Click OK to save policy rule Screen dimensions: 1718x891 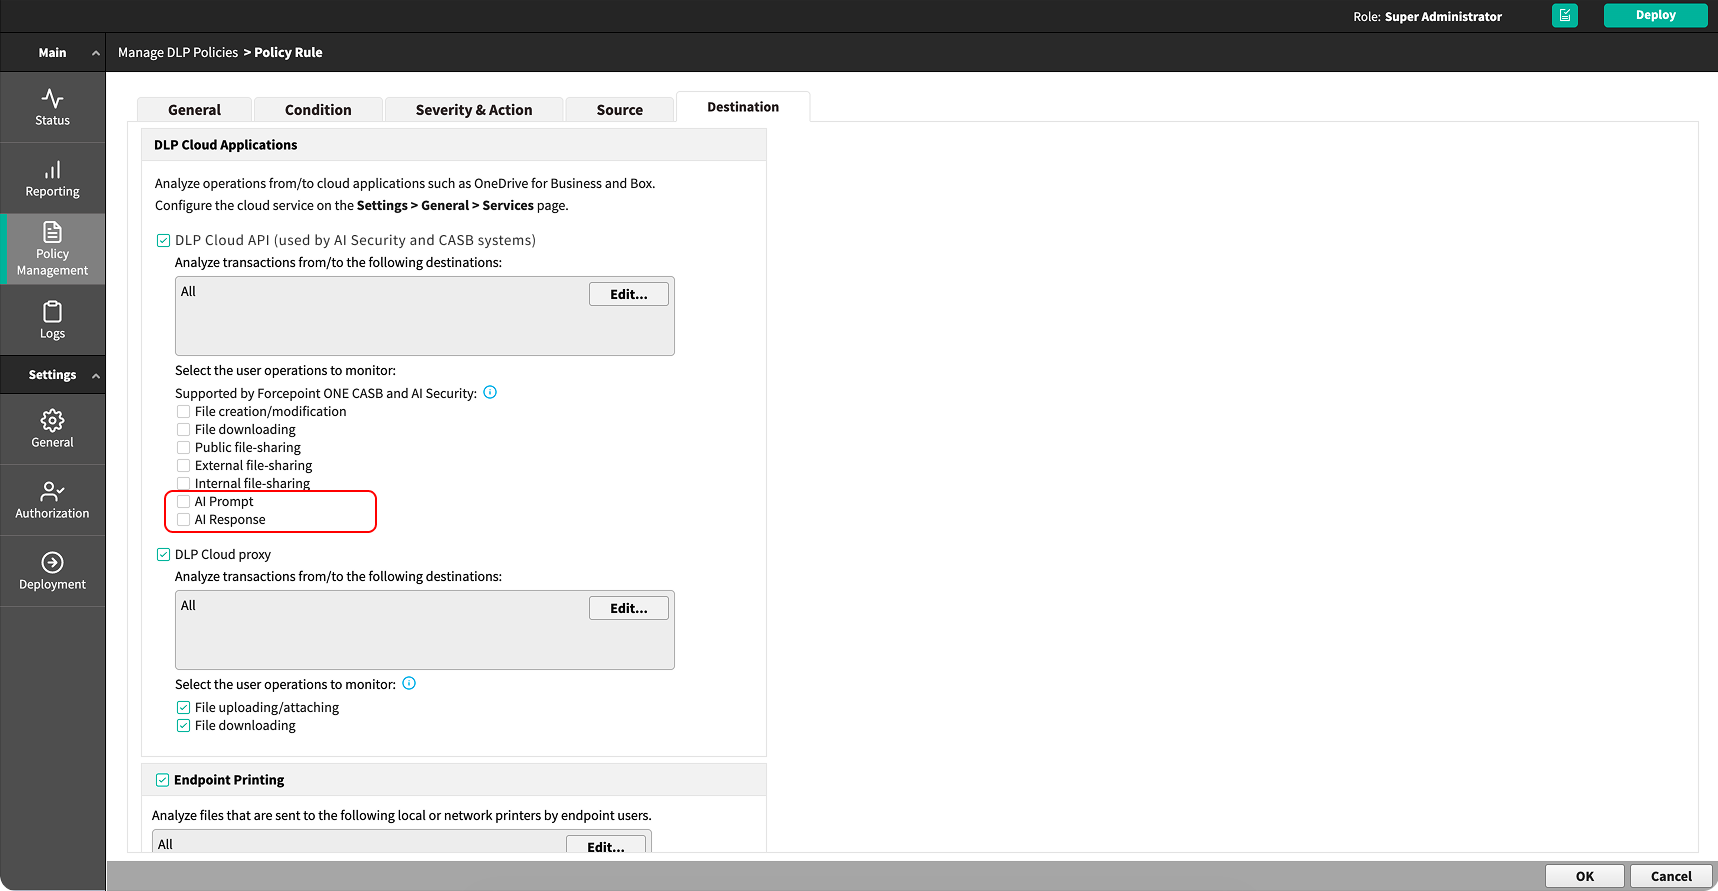click(1585, 876)
